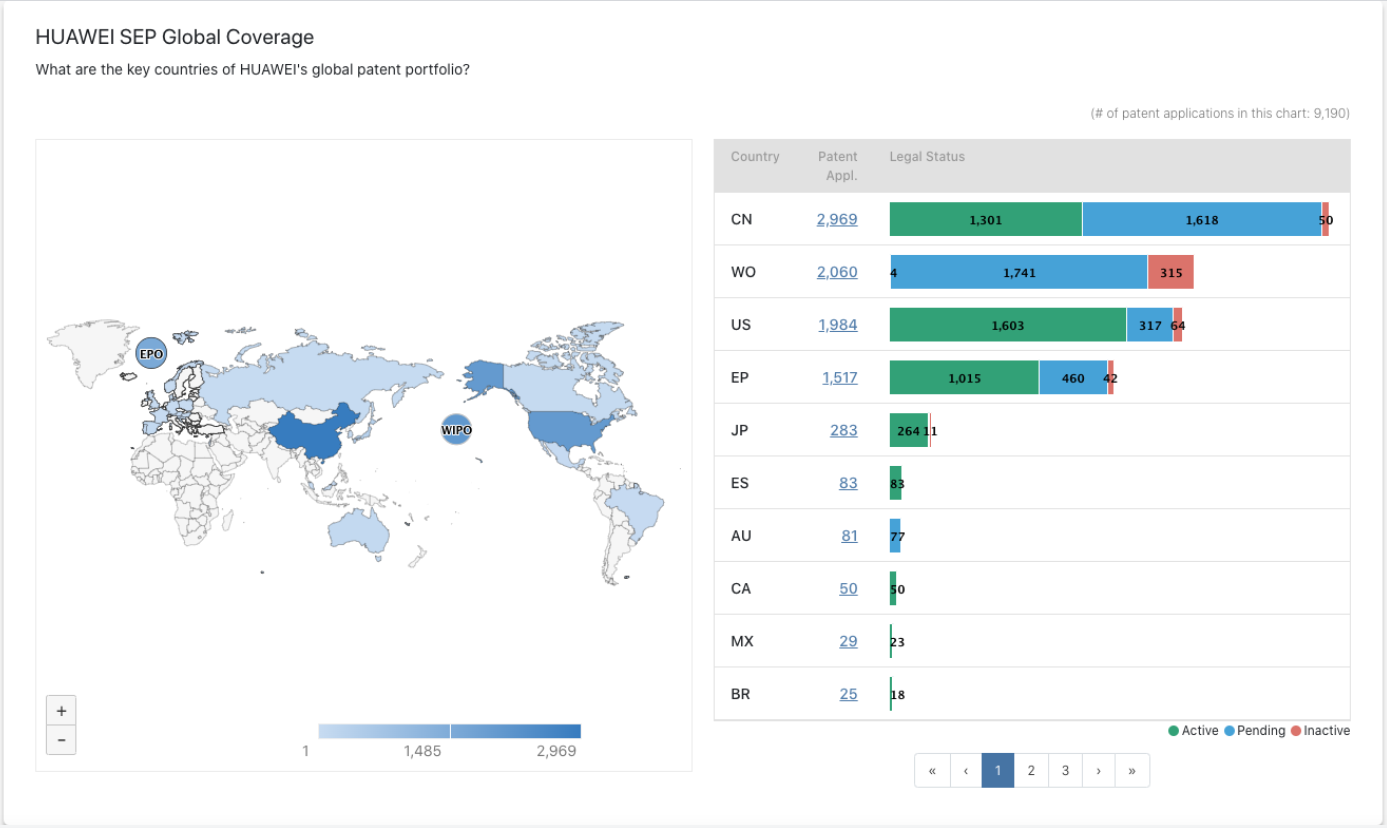Open BR patent applications link 25
This screenshot has width=1387, height=828.
click(x=849, y=694)
